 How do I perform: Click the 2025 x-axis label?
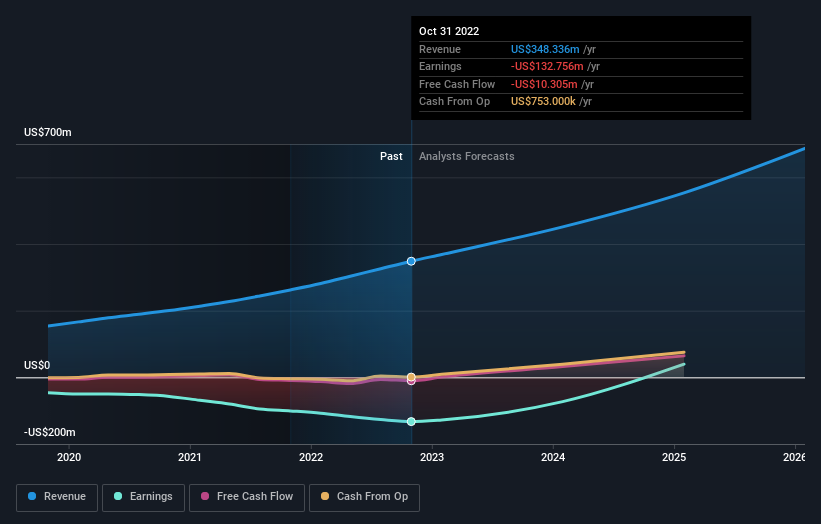pos(674,457)
